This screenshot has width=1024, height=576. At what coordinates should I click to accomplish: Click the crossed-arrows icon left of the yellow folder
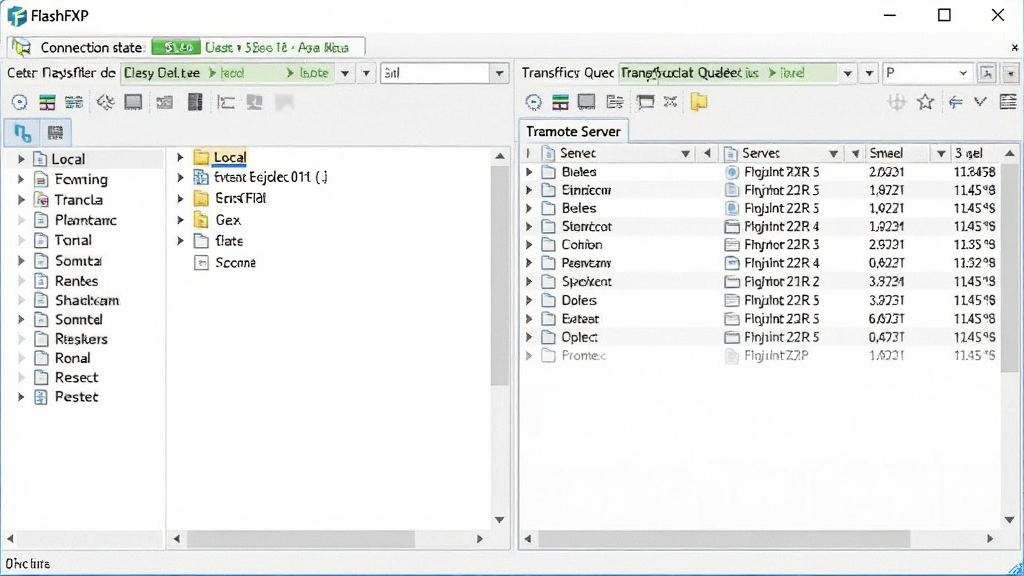click(671, 102)
